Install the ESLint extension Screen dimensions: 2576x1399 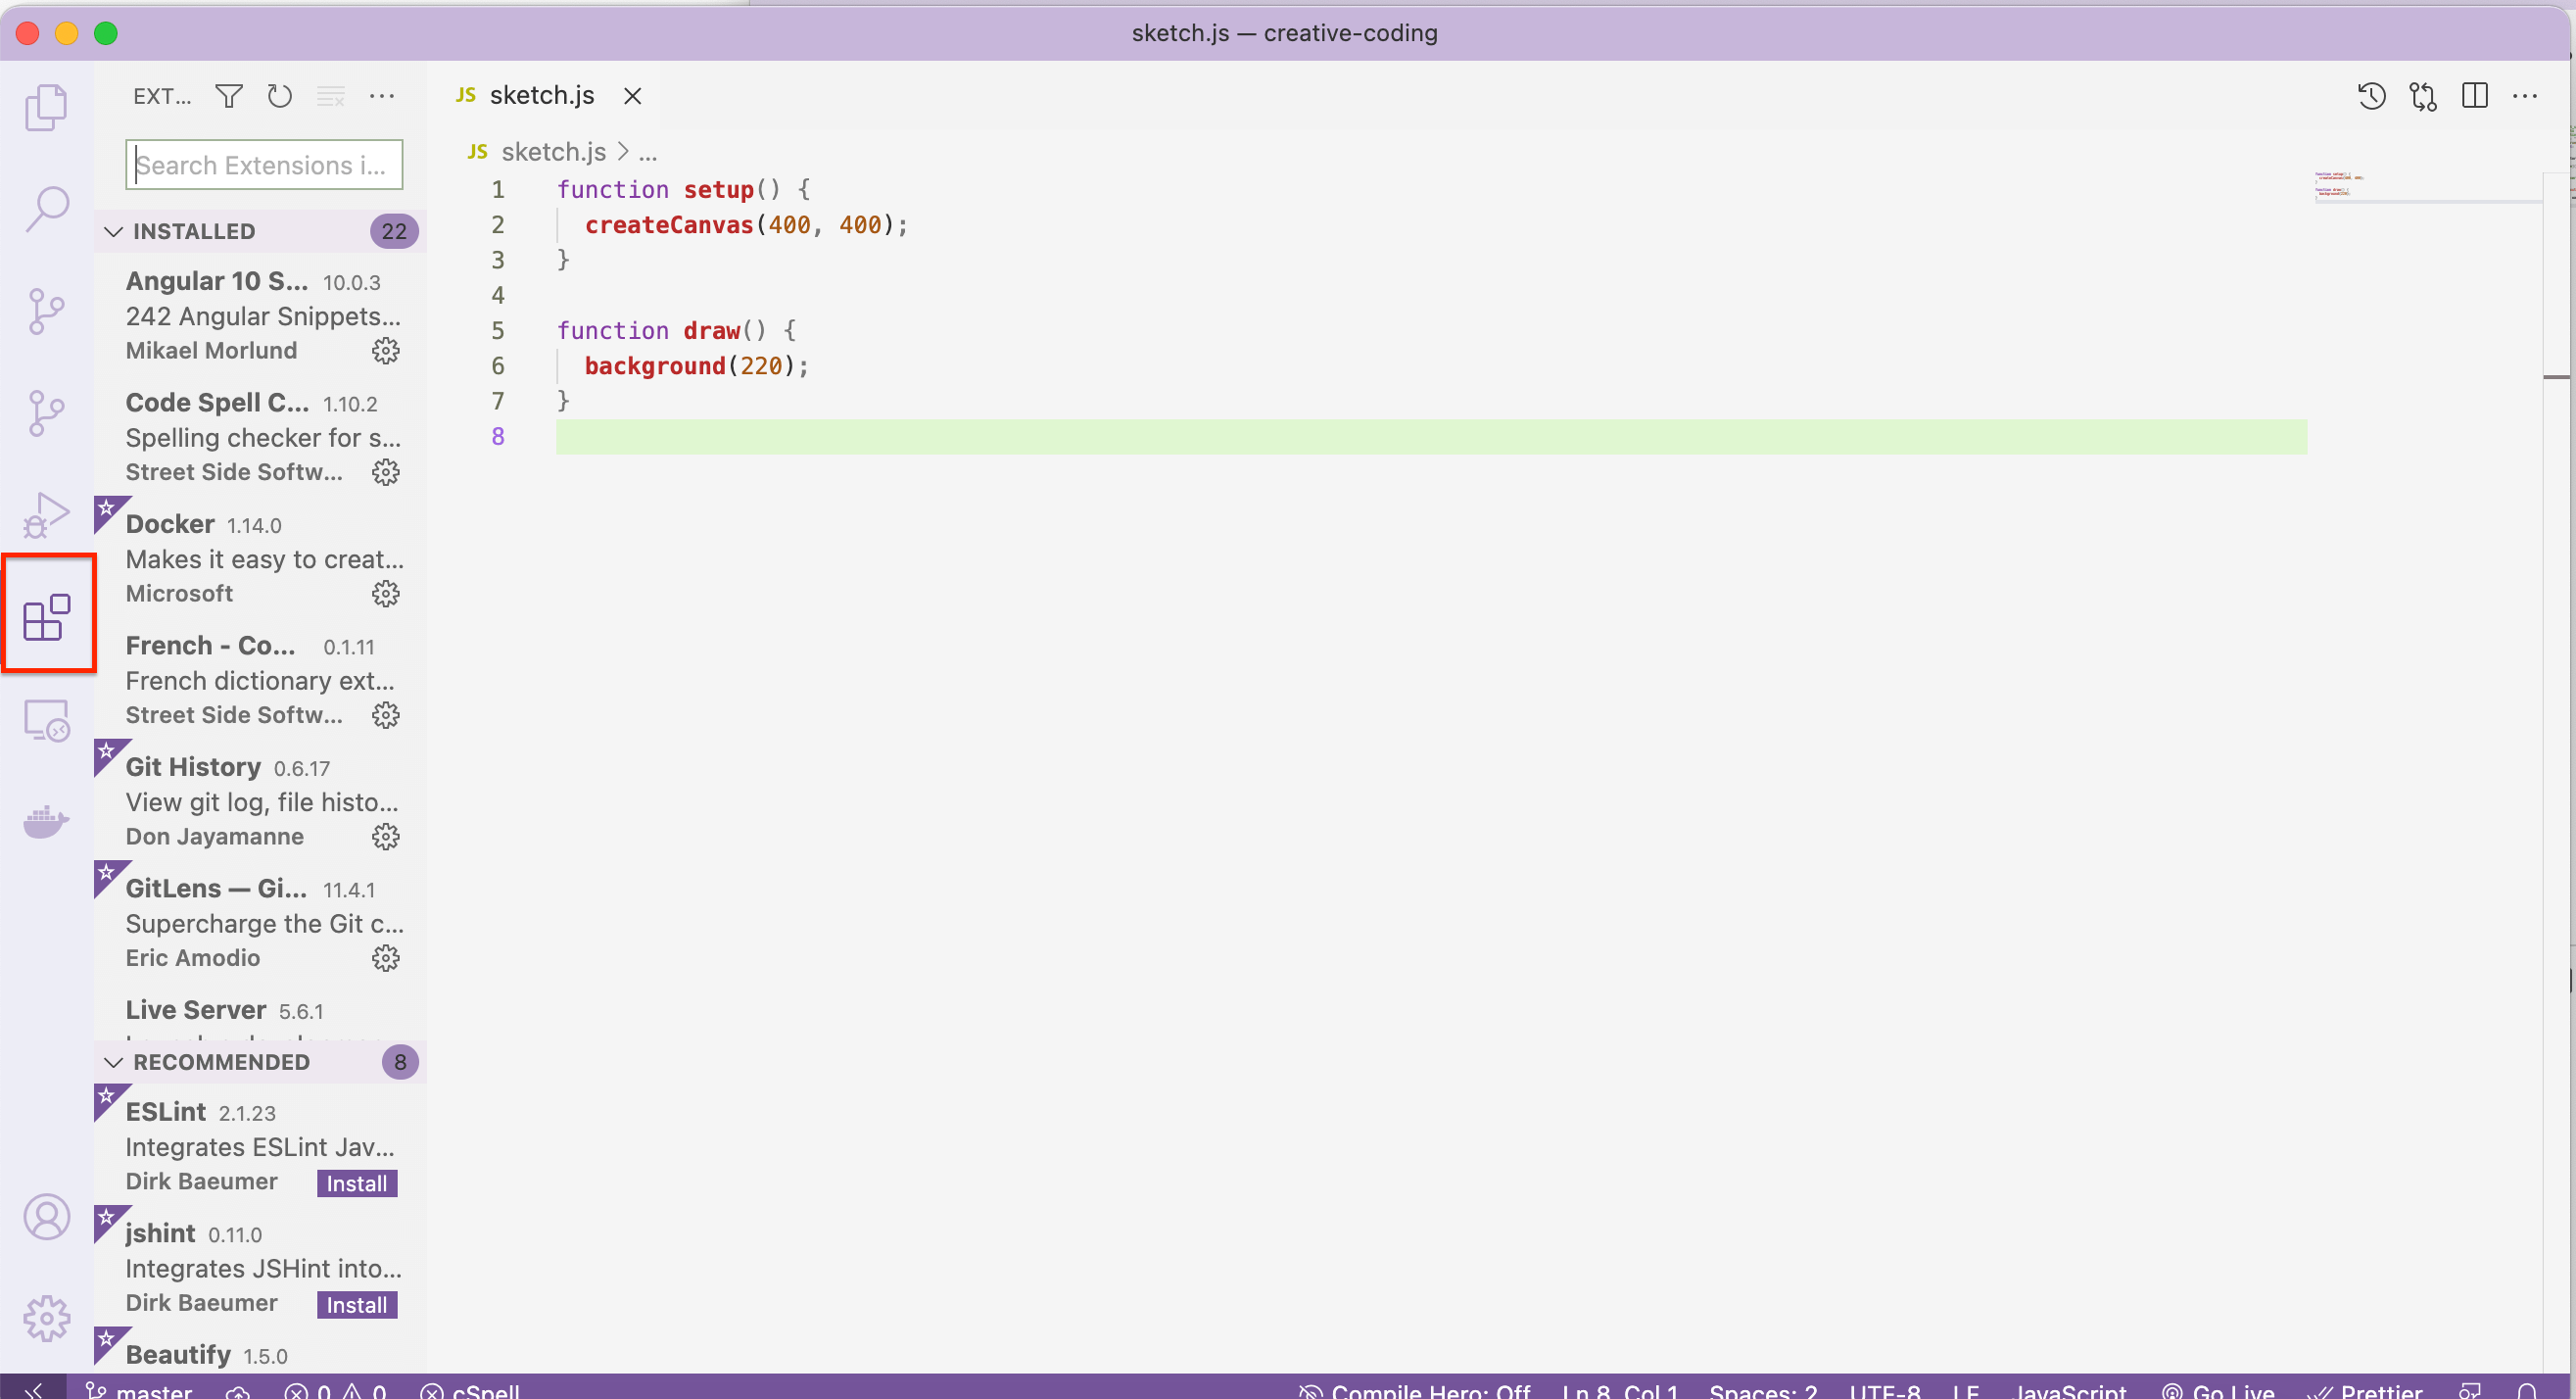click(357, 1183)
